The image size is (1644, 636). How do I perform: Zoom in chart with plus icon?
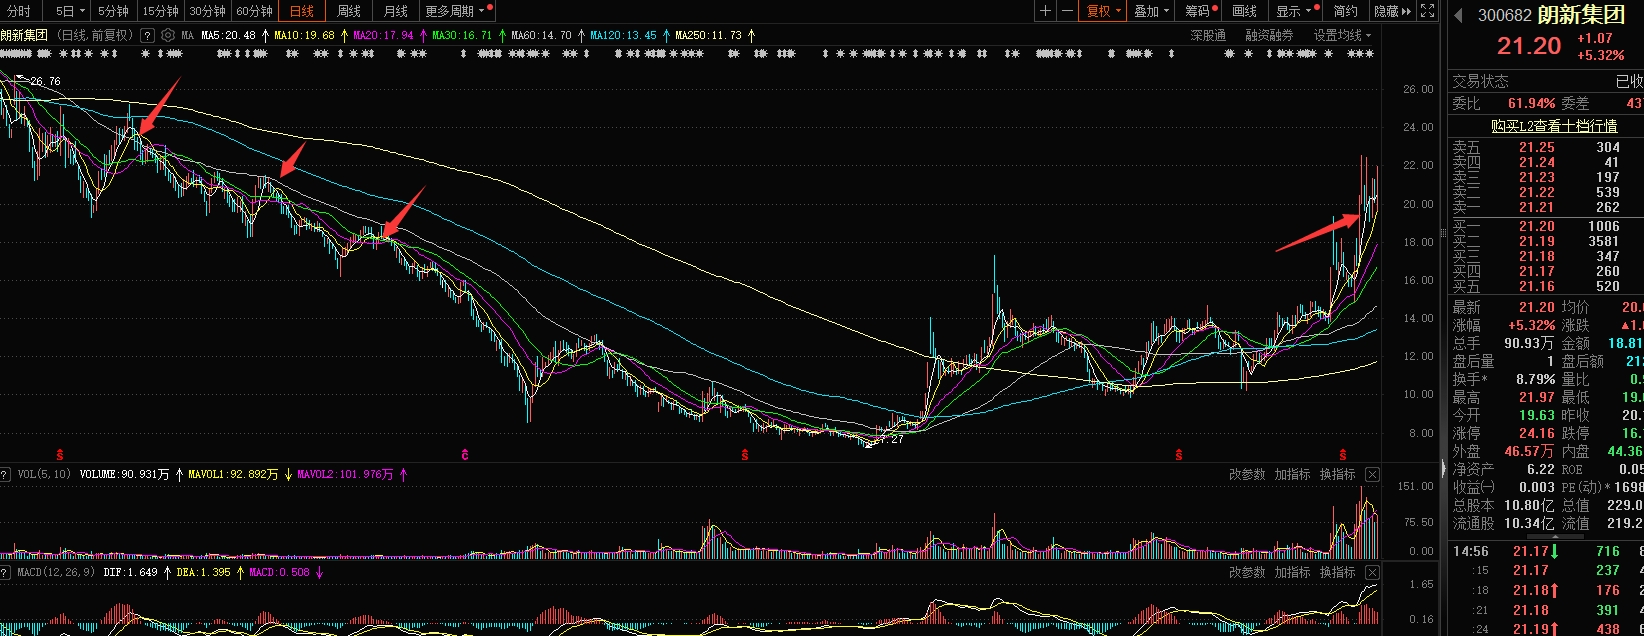(x=1045, y=11)
